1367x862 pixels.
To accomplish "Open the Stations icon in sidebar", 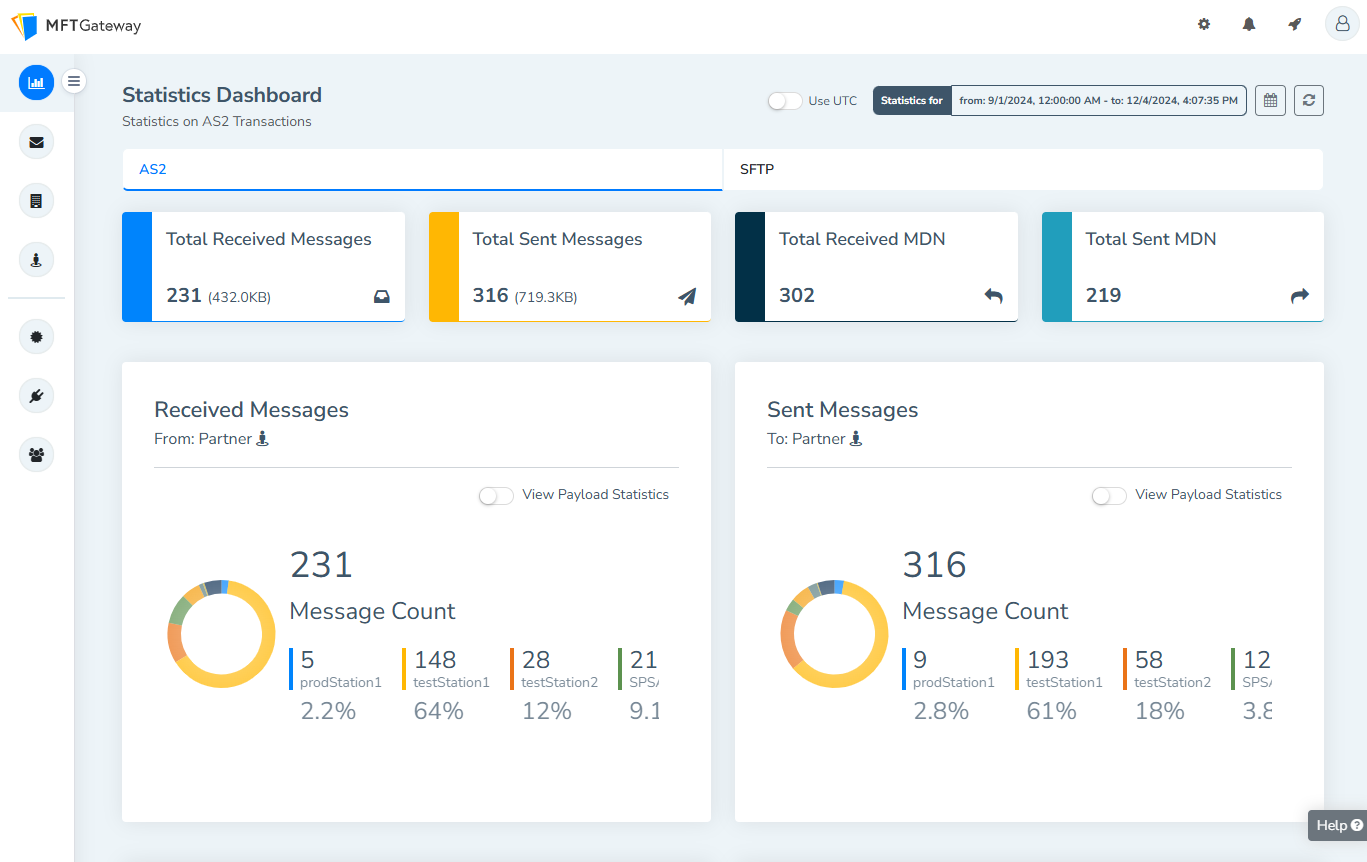I will tap(36, 201).
